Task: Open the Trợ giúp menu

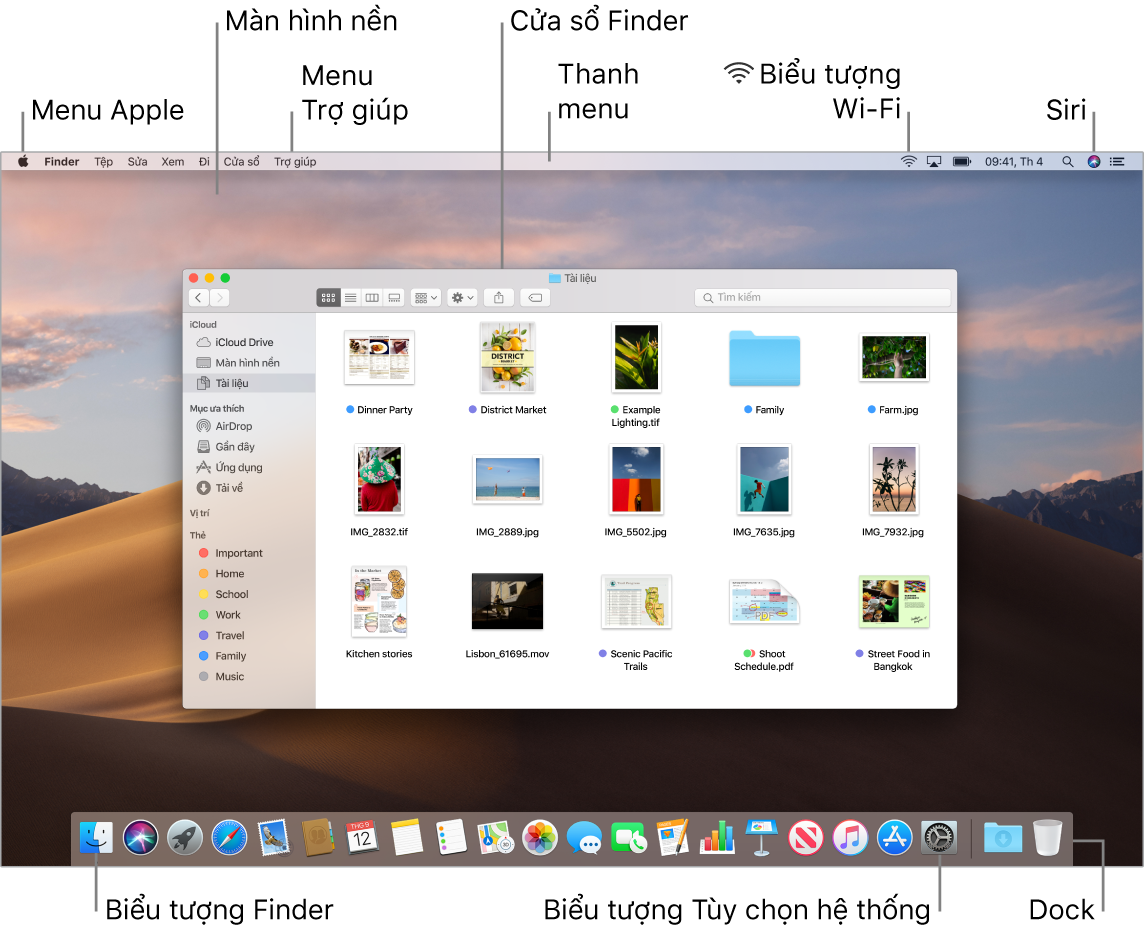Action: [294, 160]
